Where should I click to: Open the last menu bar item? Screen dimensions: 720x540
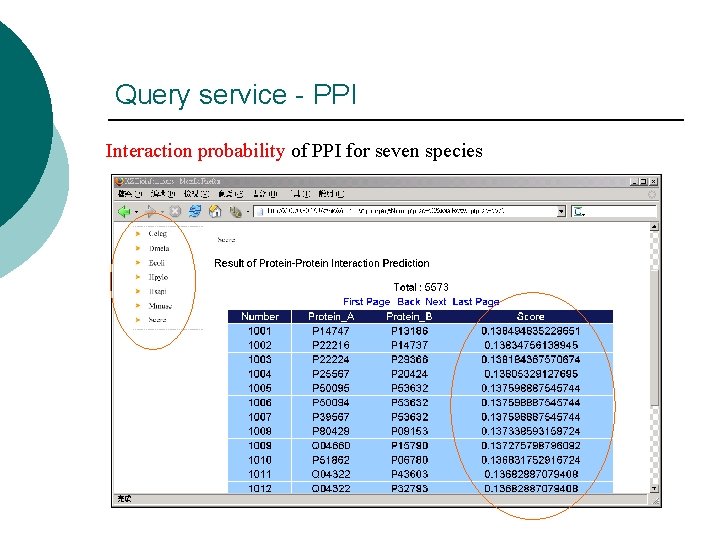tap(331, 194)
